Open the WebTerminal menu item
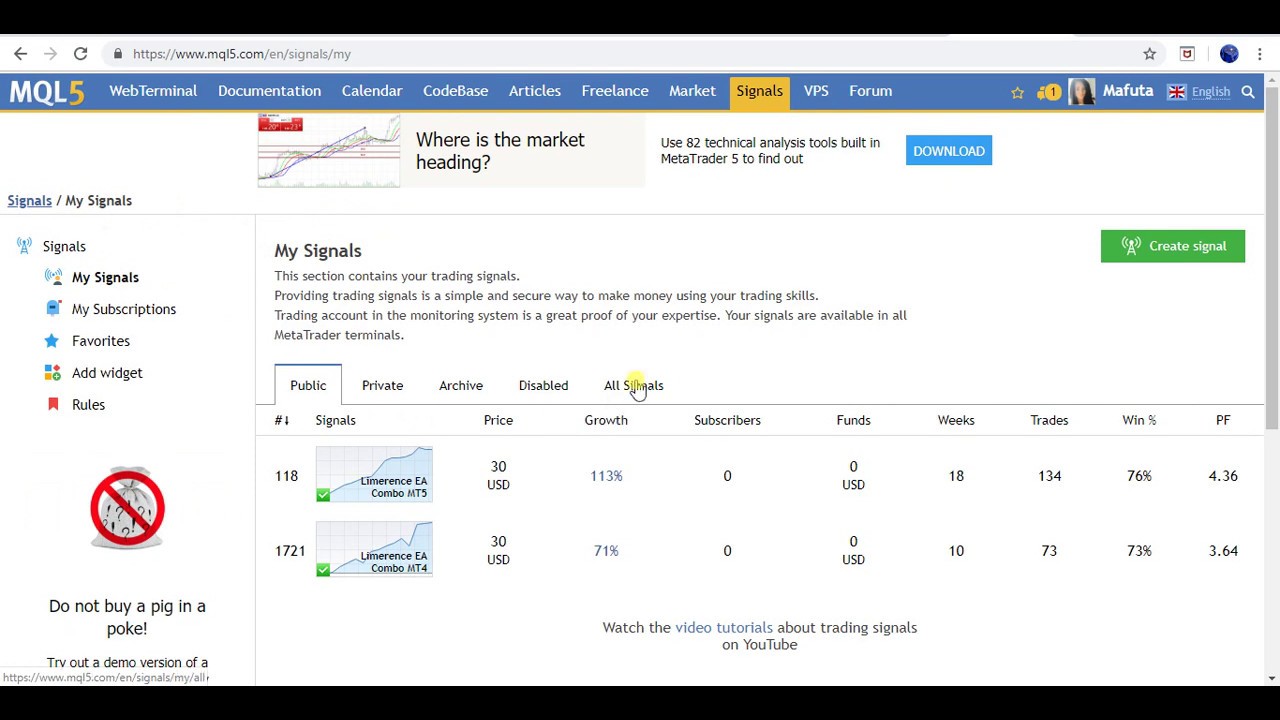Image resolution: width=1280 pixels, height=720 pixels. (153, 91)
